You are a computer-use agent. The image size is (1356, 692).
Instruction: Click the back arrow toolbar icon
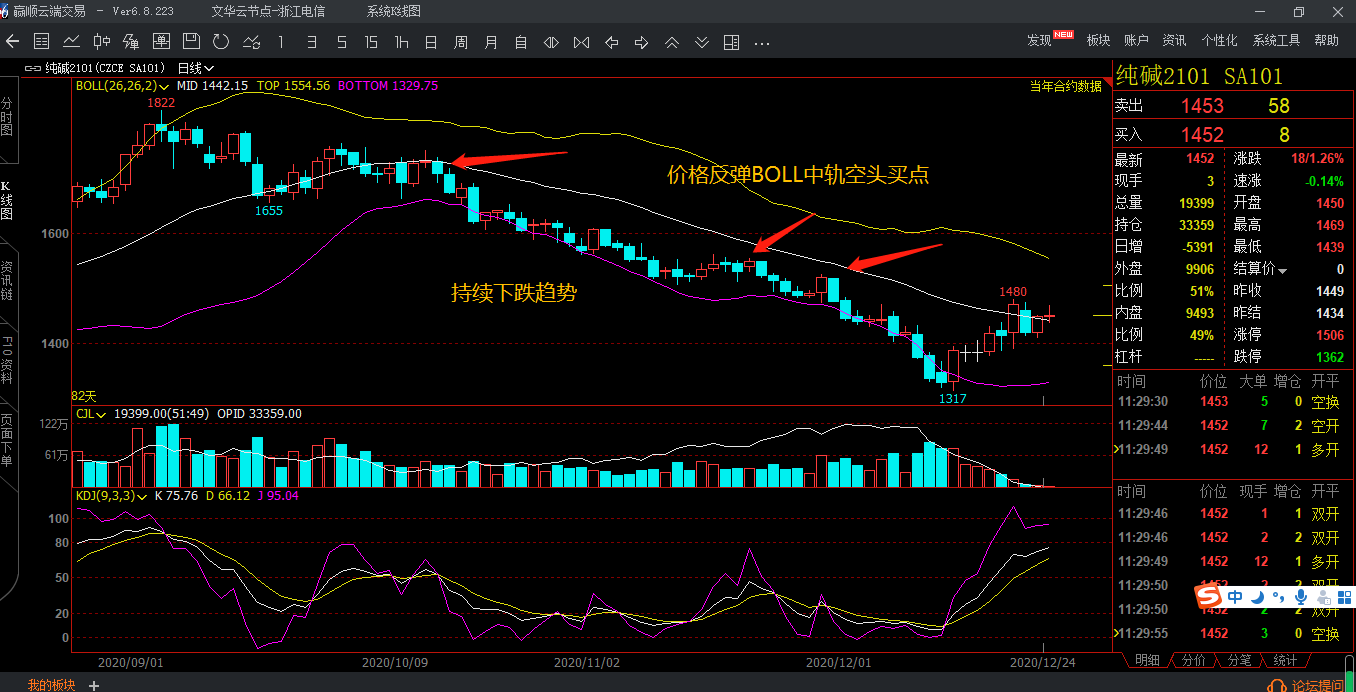click(x=13, y=42)
